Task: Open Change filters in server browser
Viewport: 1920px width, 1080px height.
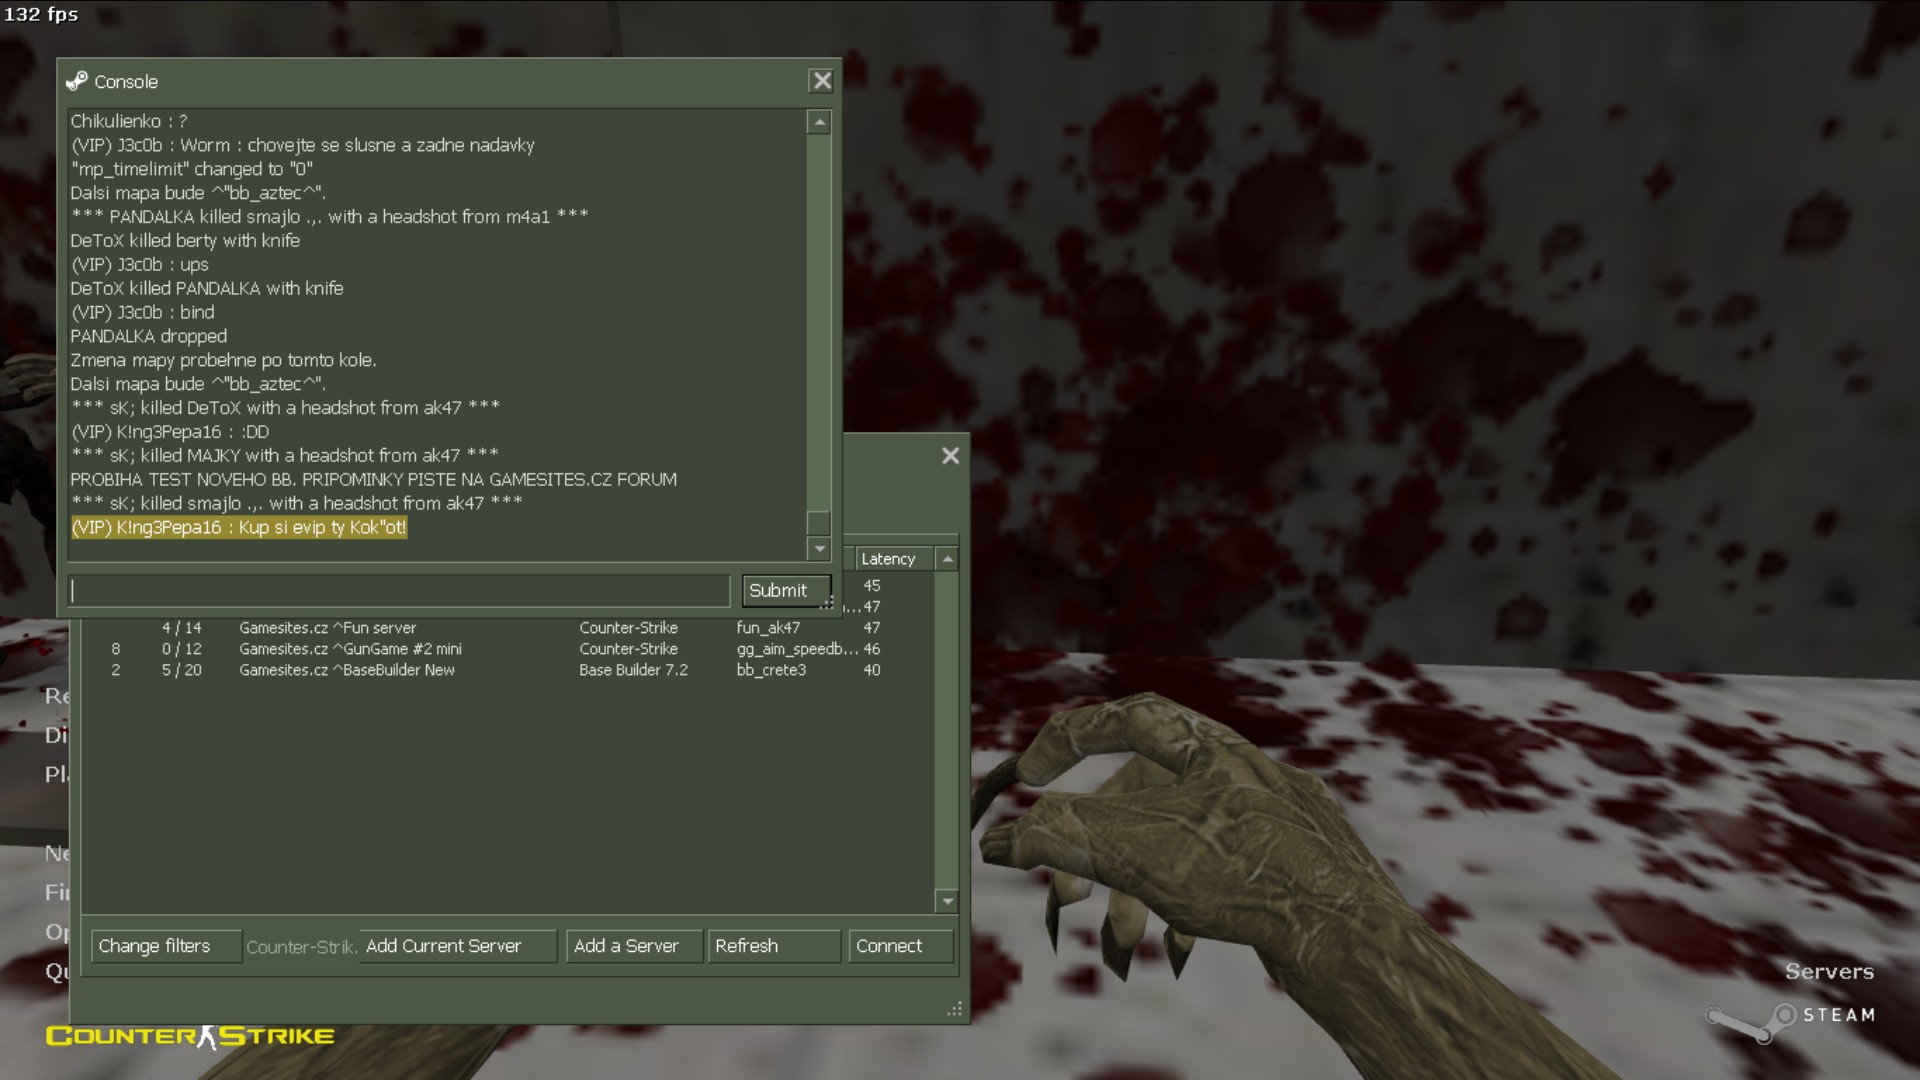Action: pyautogui.click(x=166, y=946)
